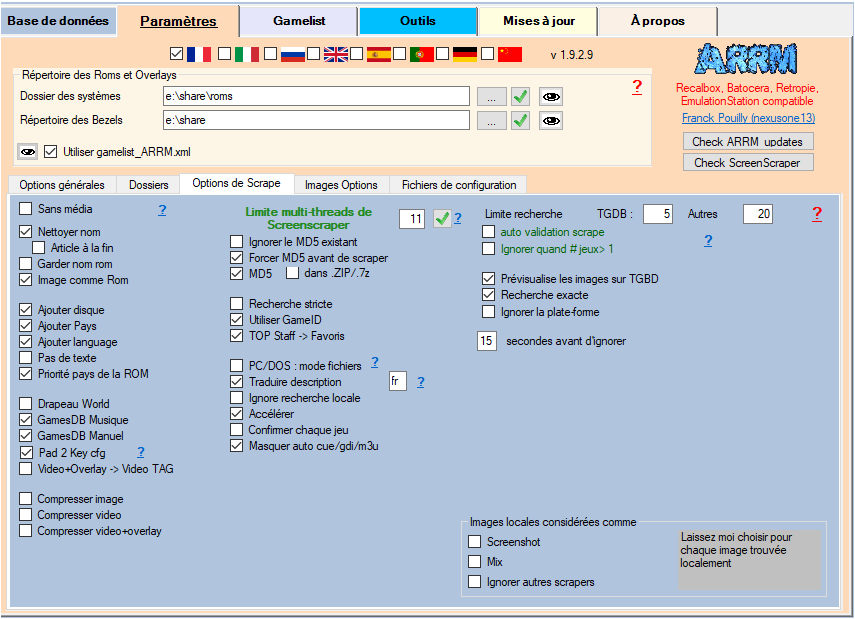The image size is (855, 619).
Task: Open browse button for Dossier des systèmes
Action: (x=490, y=96)
